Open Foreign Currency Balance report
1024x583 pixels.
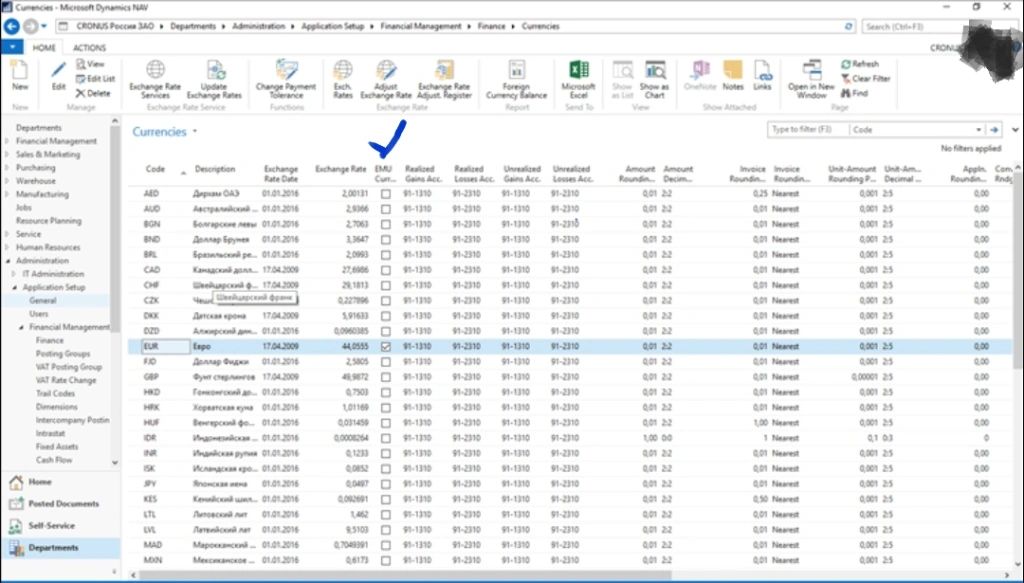(x=516, y=70)
